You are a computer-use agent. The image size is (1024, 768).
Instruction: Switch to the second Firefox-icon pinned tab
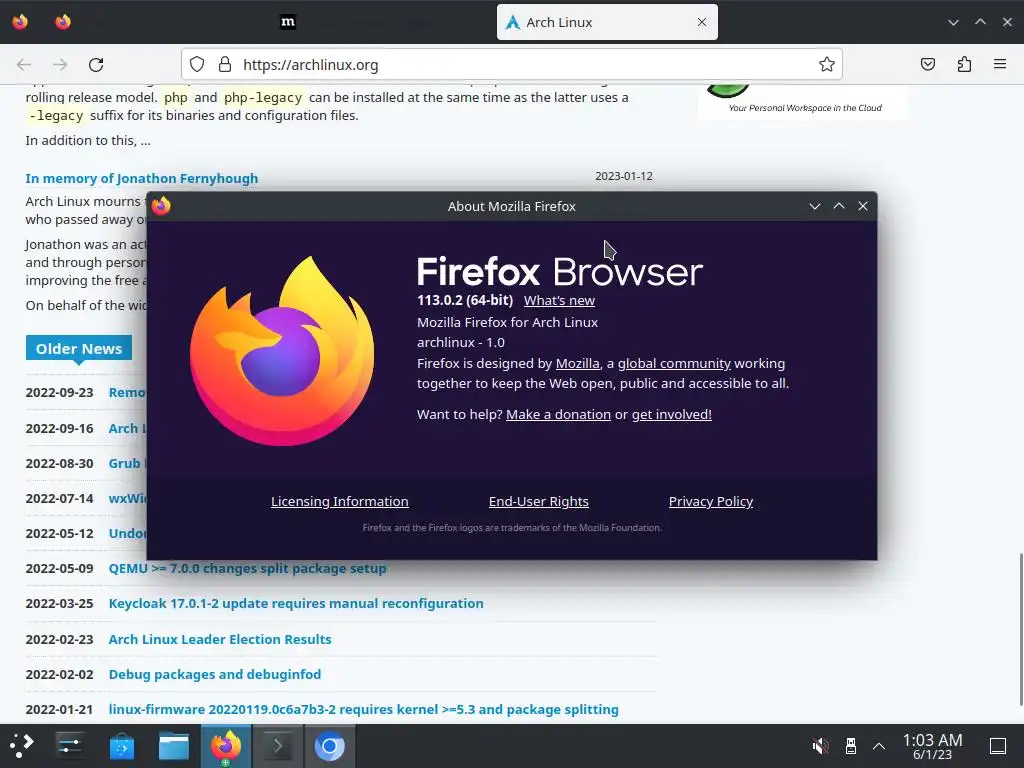point(63,22)
